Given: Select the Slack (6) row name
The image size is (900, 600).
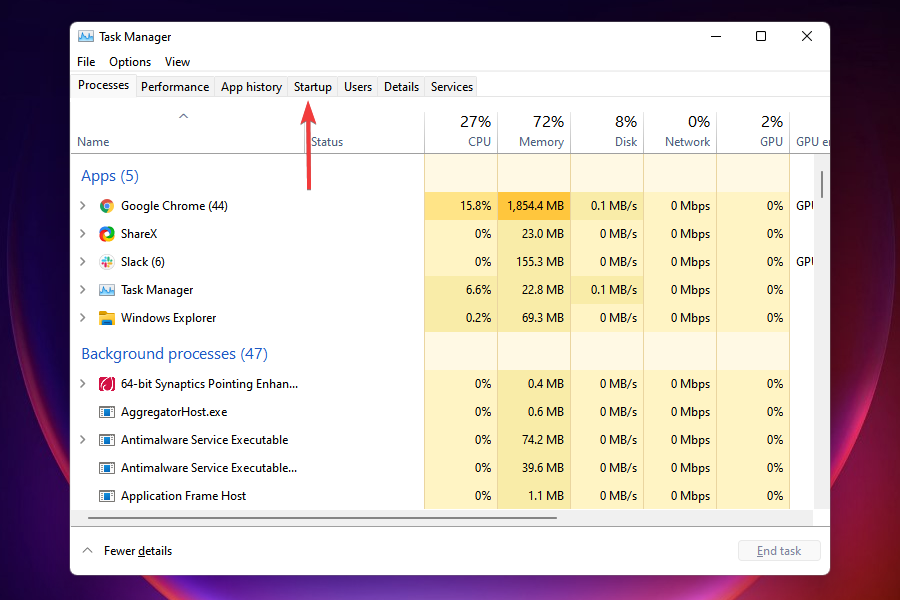Looking at the screenshot, I should (142, 262).
